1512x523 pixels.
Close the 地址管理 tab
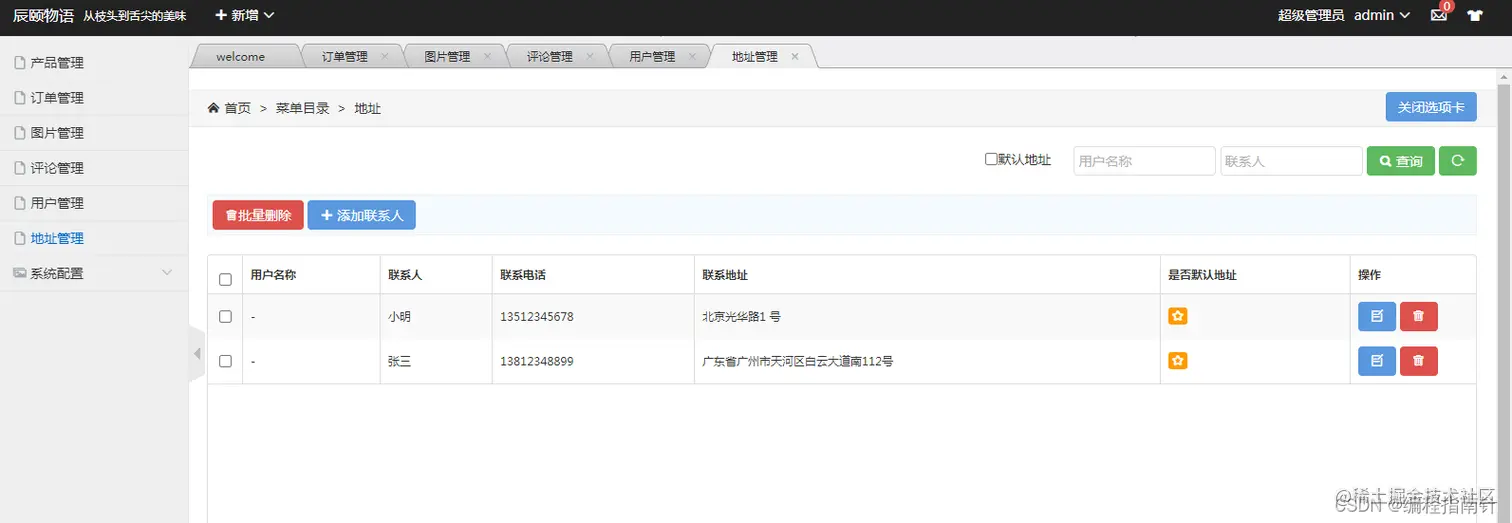click(x=795, y=57)
